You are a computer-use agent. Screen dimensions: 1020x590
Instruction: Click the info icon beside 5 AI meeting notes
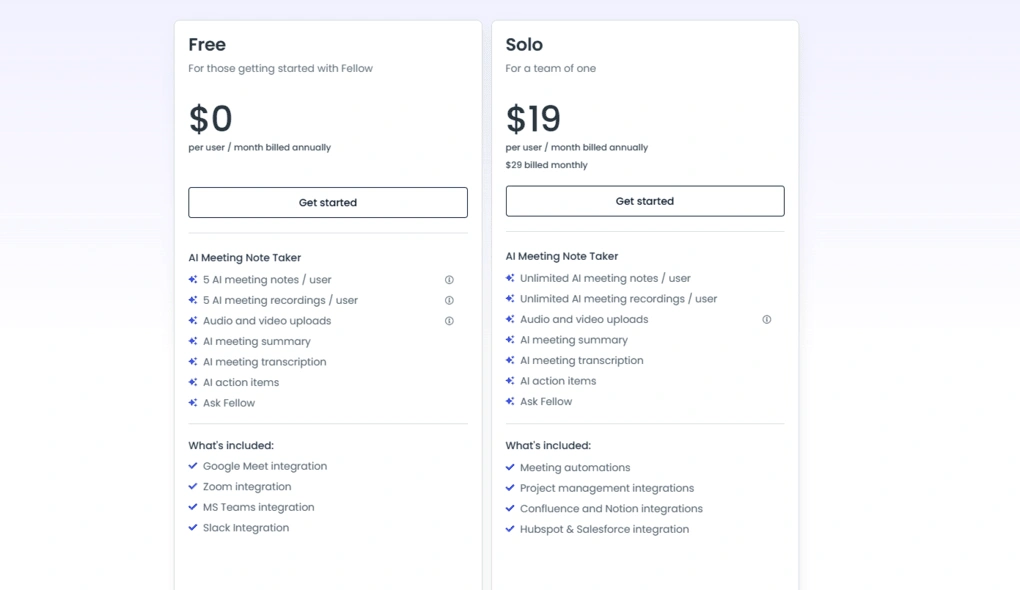(x=449, y=279)
